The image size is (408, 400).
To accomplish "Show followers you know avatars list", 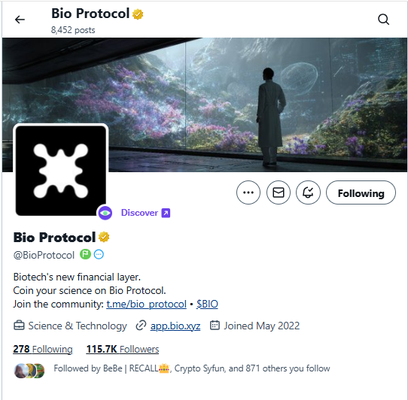I will 29,370.
